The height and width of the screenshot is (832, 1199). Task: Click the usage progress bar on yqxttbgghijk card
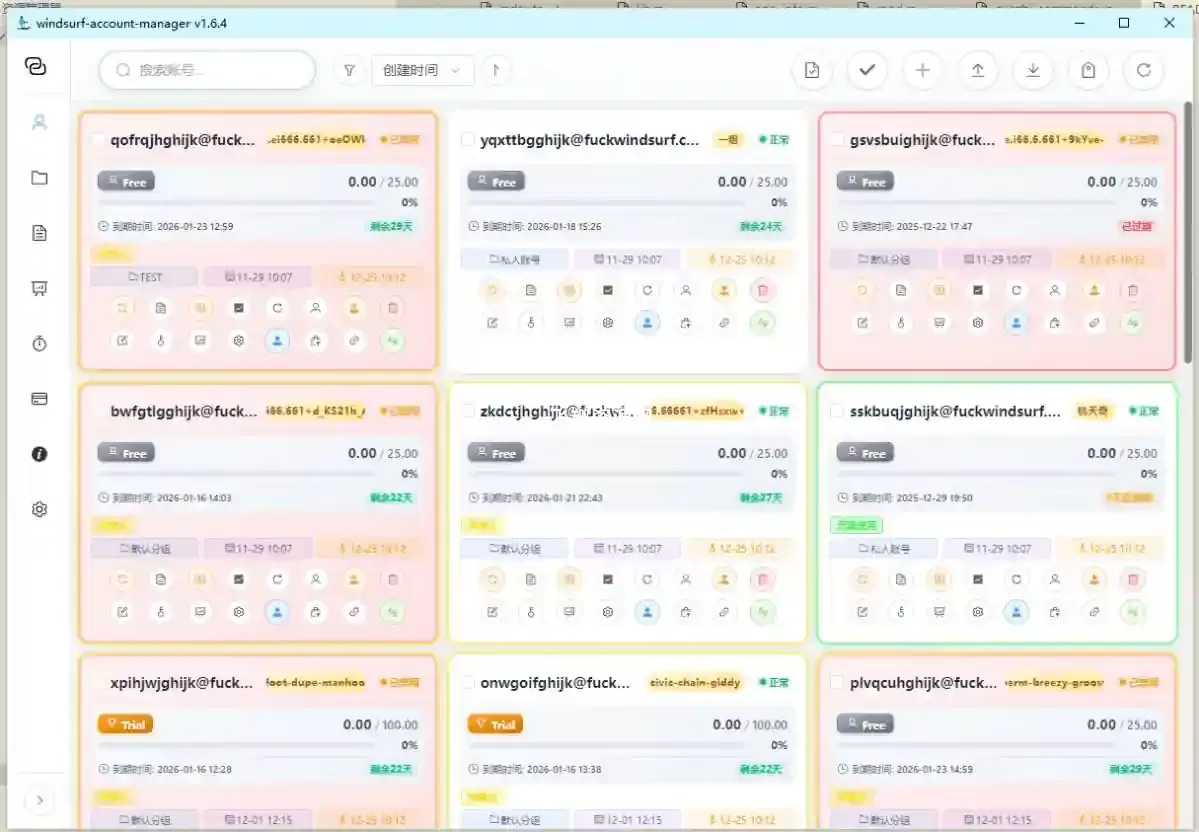606,203
